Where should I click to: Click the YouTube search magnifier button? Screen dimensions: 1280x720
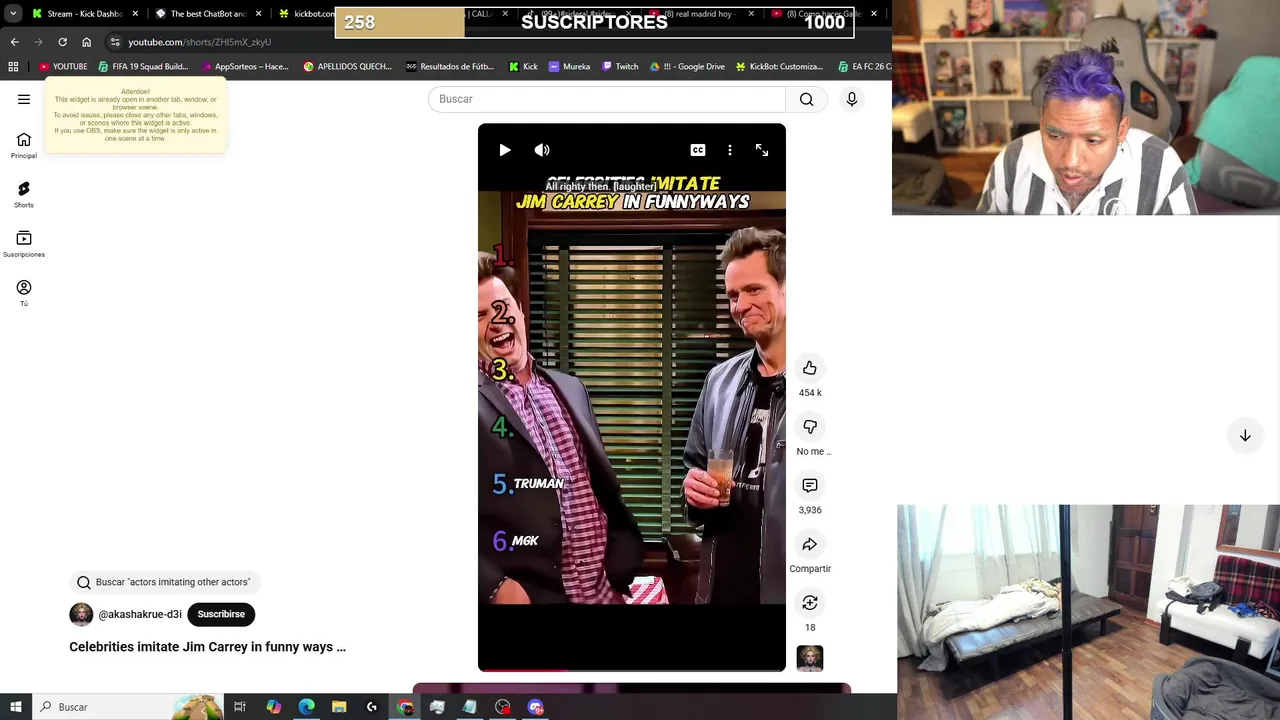807,99
